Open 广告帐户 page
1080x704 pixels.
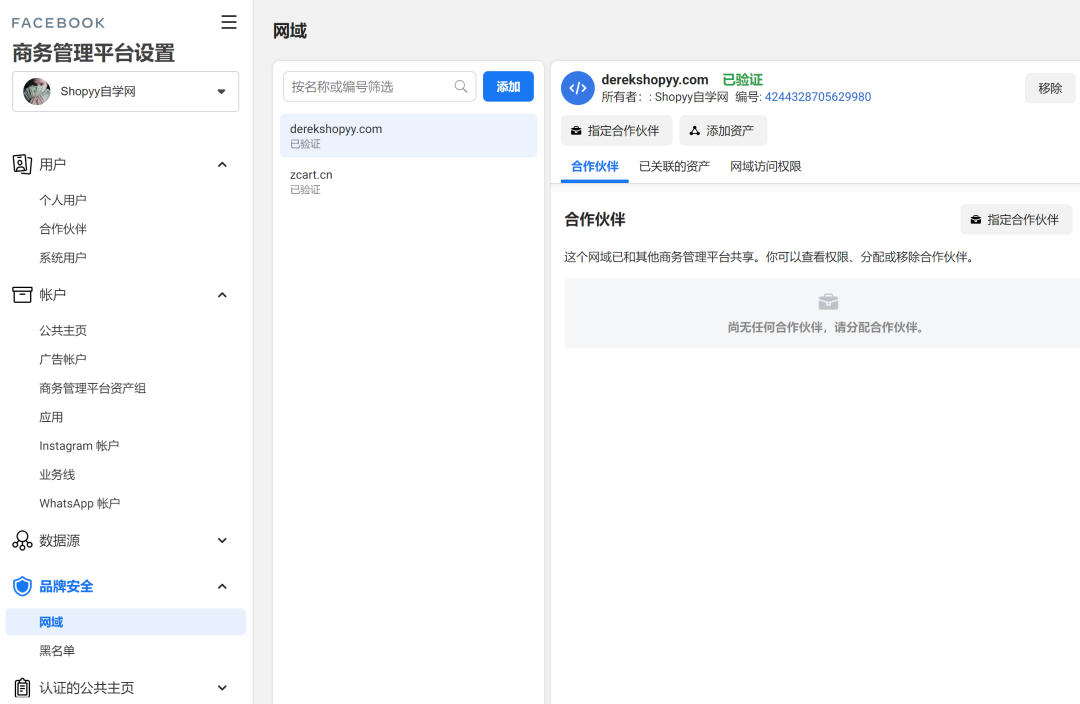[x=63, y=360]
